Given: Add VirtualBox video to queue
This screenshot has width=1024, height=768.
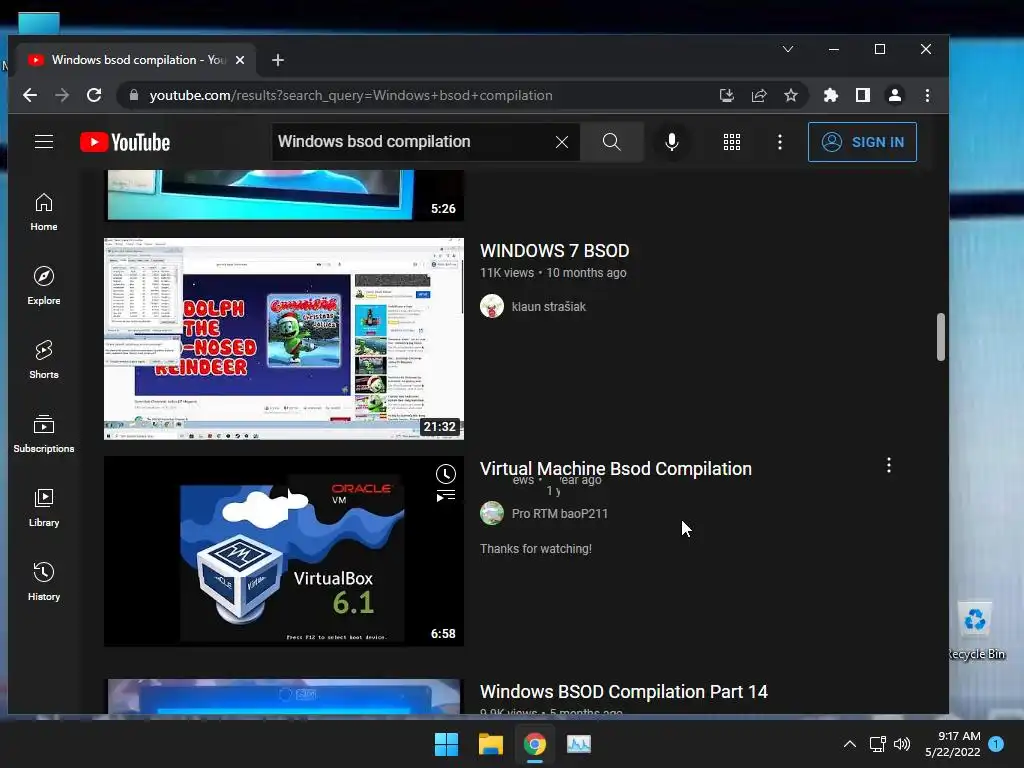Looking at the screenshot, I should click(445, 496).
